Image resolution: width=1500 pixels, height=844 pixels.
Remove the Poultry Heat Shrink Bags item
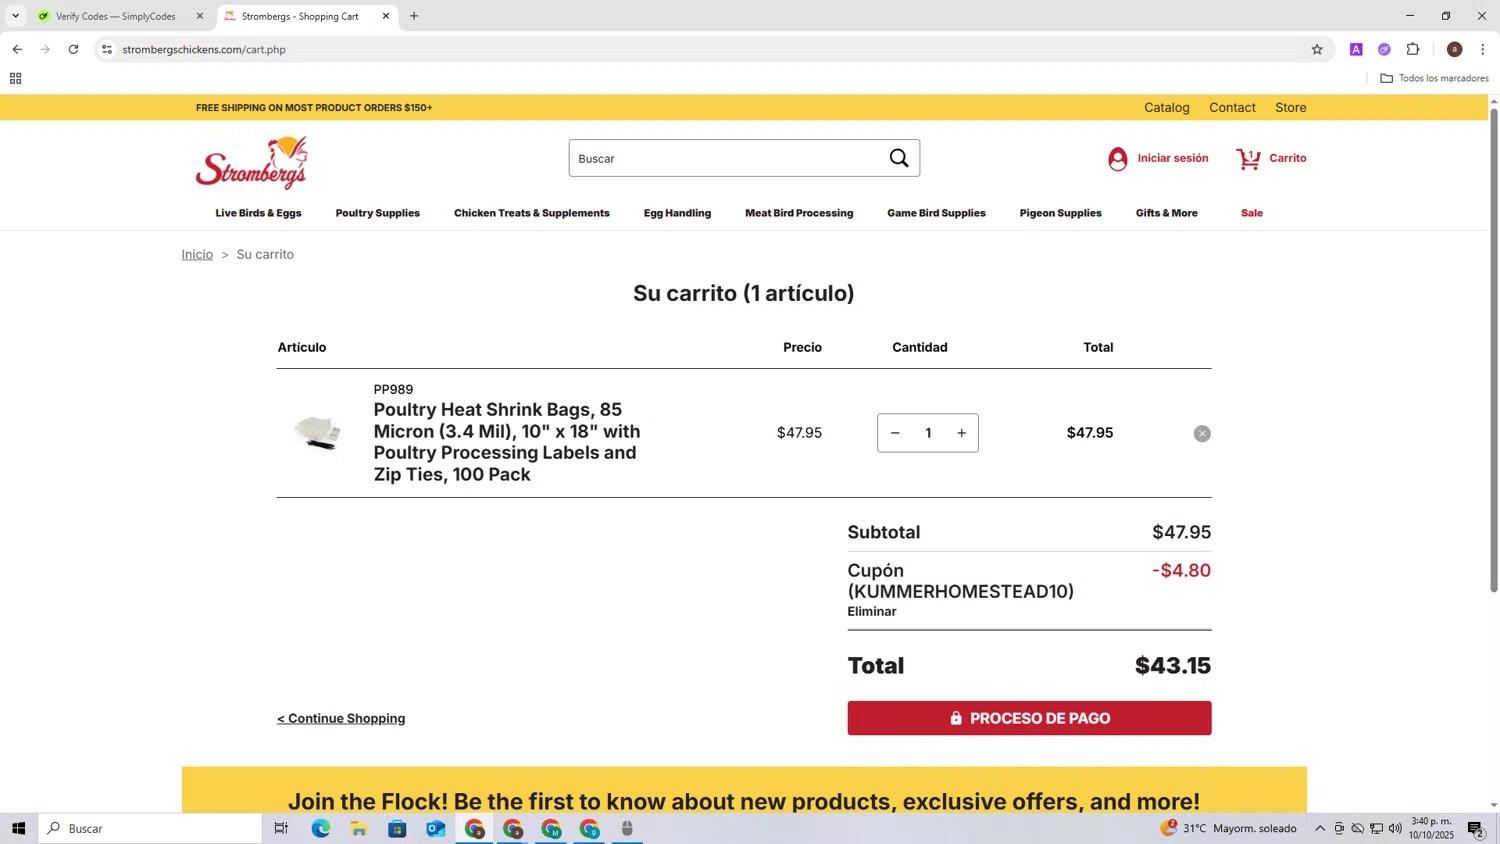pos(1202,433)
